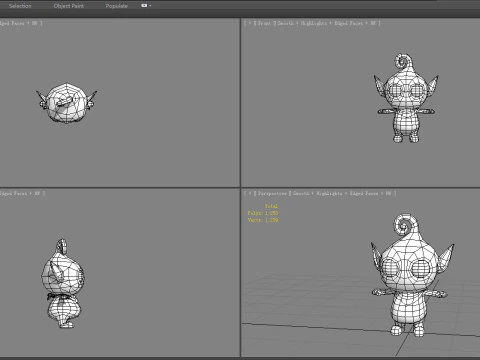480x360 pixels.
Task: Click the yellow Total statistics heading
Action: [272, 206]
